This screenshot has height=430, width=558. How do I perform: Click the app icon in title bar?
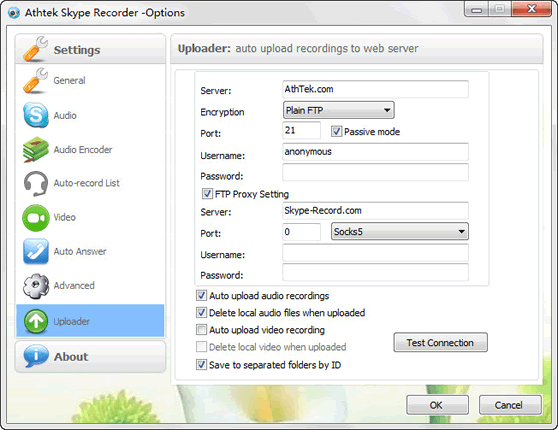pos(14,13)
